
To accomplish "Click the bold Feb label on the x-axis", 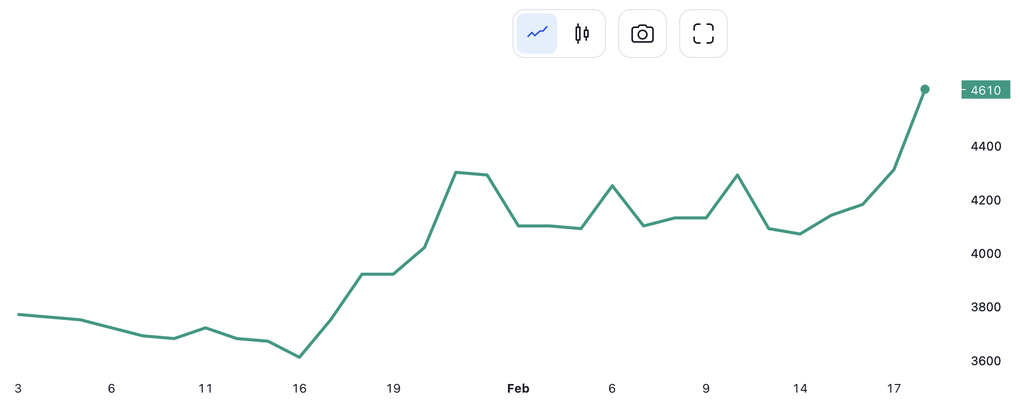I will click(x=517, y=388).
